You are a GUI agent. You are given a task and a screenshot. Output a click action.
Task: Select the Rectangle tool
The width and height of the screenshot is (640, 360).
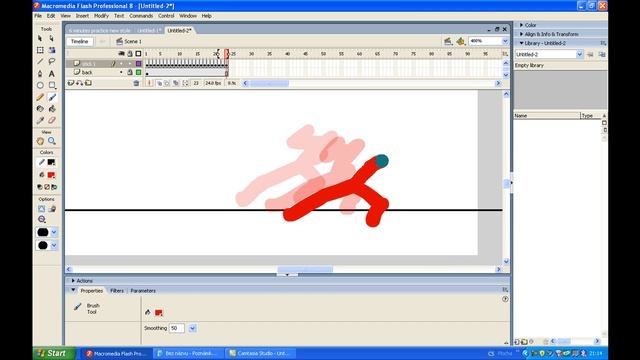52,86
